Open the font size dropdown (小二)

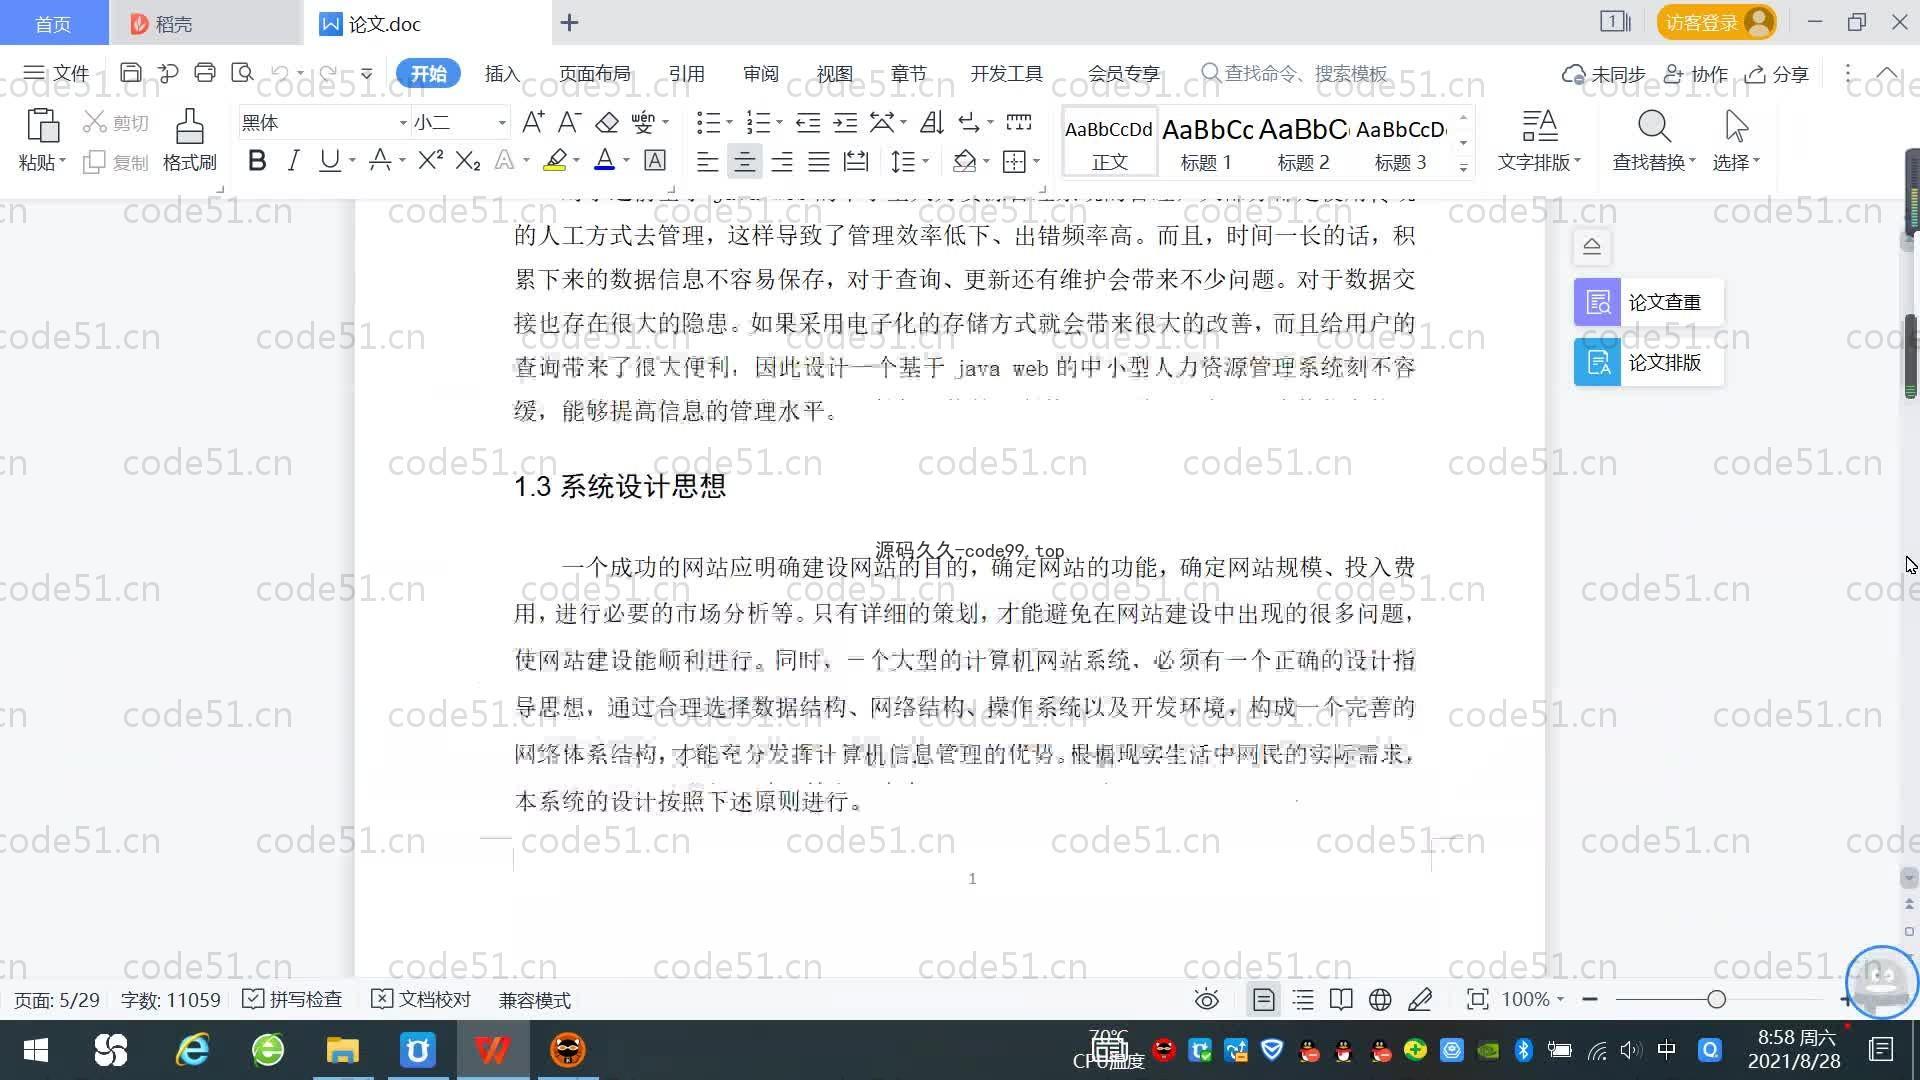502,123
